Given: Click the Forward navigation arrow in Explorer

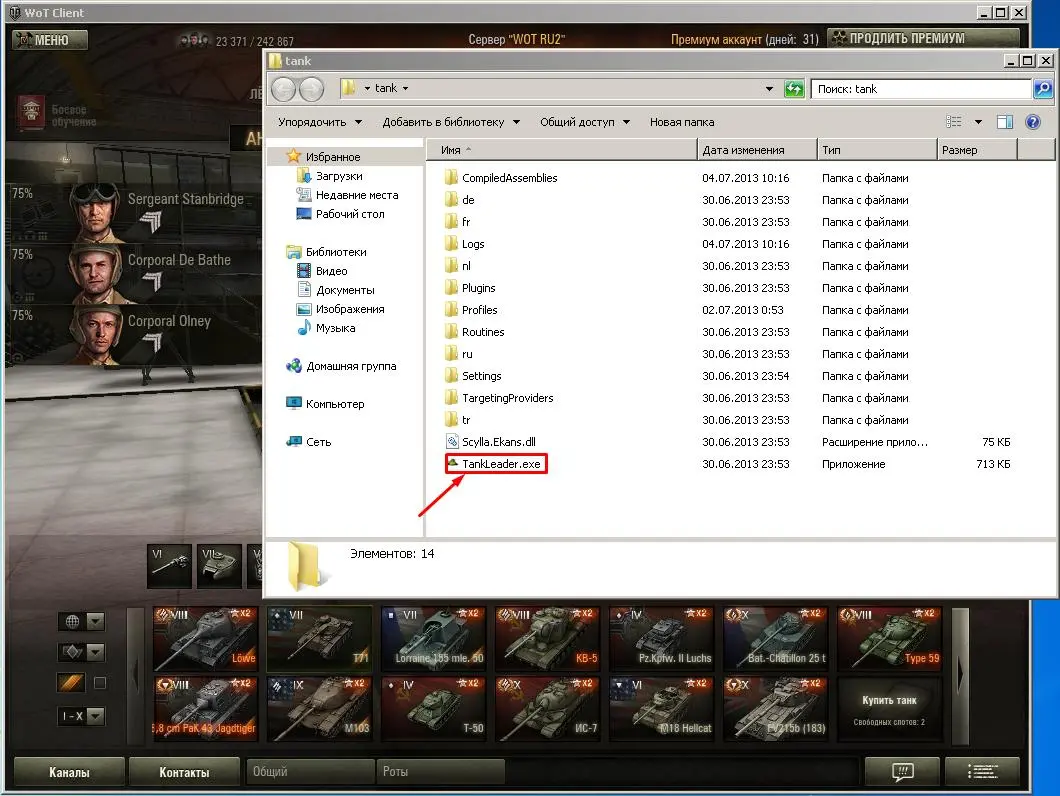Looking at the screenshot, I should coord(312,89).
